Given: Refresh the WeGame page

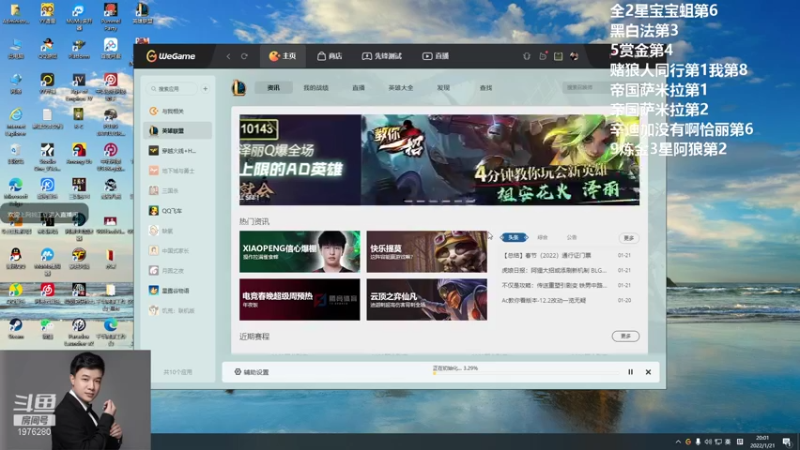Looking at the screenshot, I should [x=244, y=56].
